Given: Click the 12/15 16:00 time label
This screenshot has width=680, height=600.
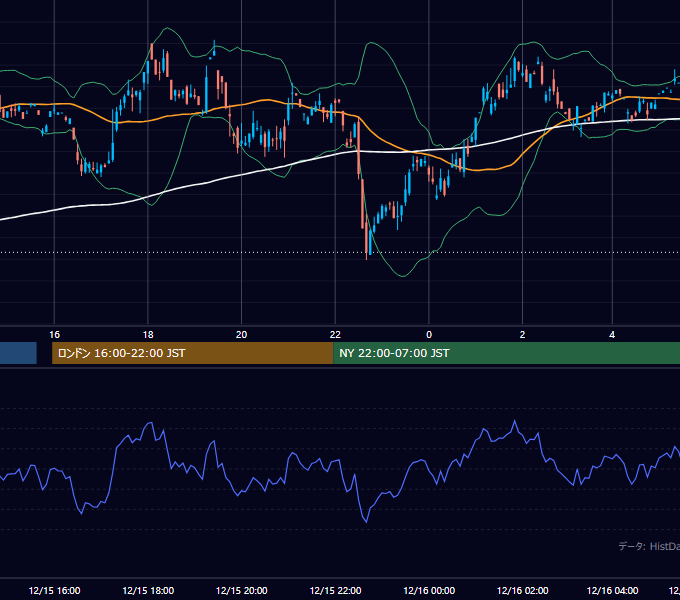Looking at the screenshot, I should coord(54,590).
